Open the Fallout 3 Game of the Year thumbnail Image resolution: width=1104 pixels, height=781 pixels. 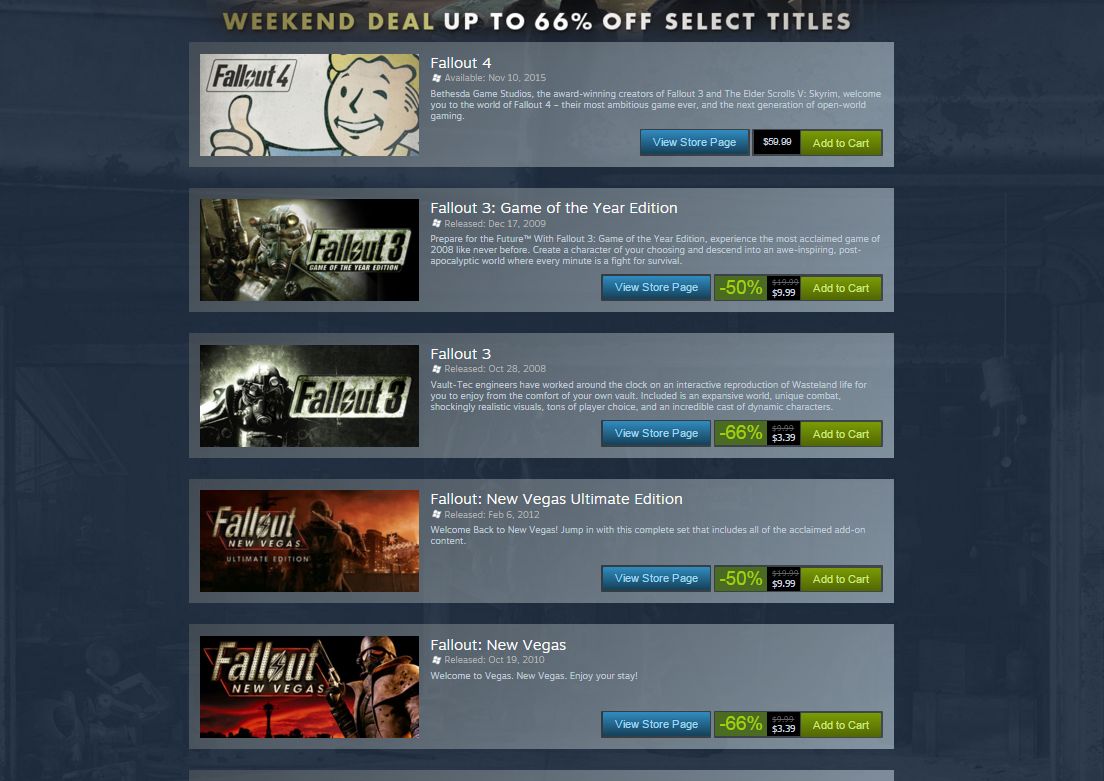pyautogui.click(x=309, y=250)
